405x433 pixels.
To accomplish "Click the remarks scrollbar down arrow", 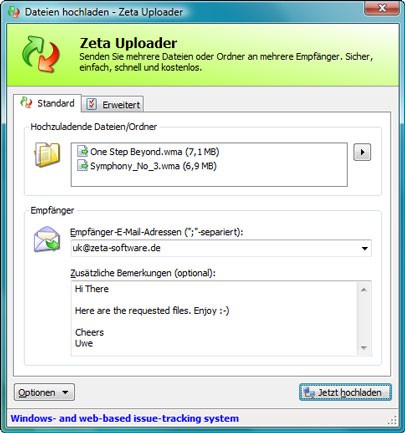I will 364,348.
